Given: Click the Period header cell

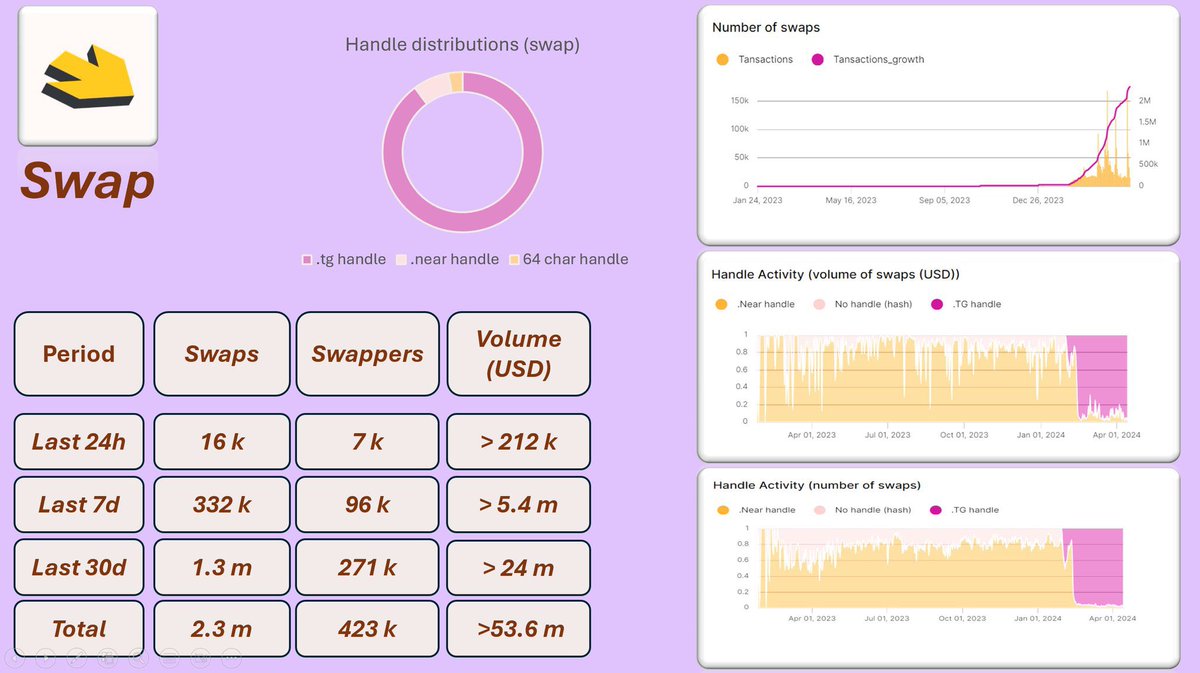Looking at the screenshot, I should pos(79,353).
